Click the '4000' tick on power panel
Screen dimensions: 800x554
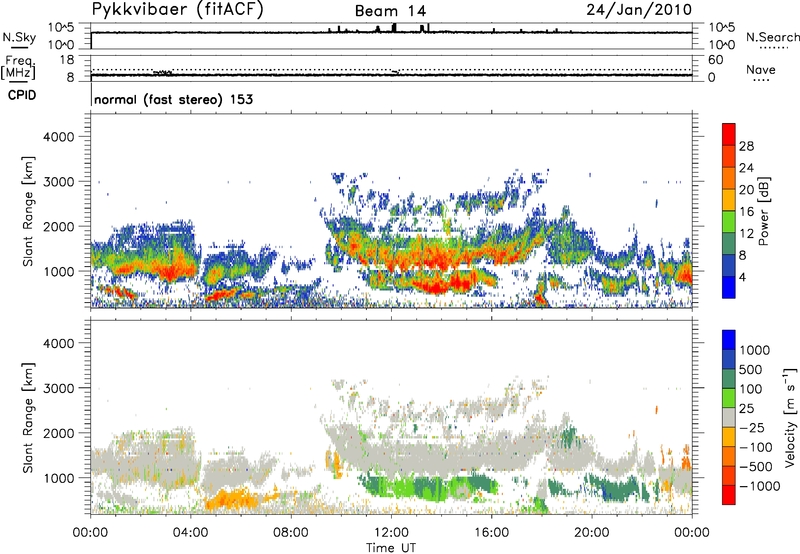[x=58, y=137]
